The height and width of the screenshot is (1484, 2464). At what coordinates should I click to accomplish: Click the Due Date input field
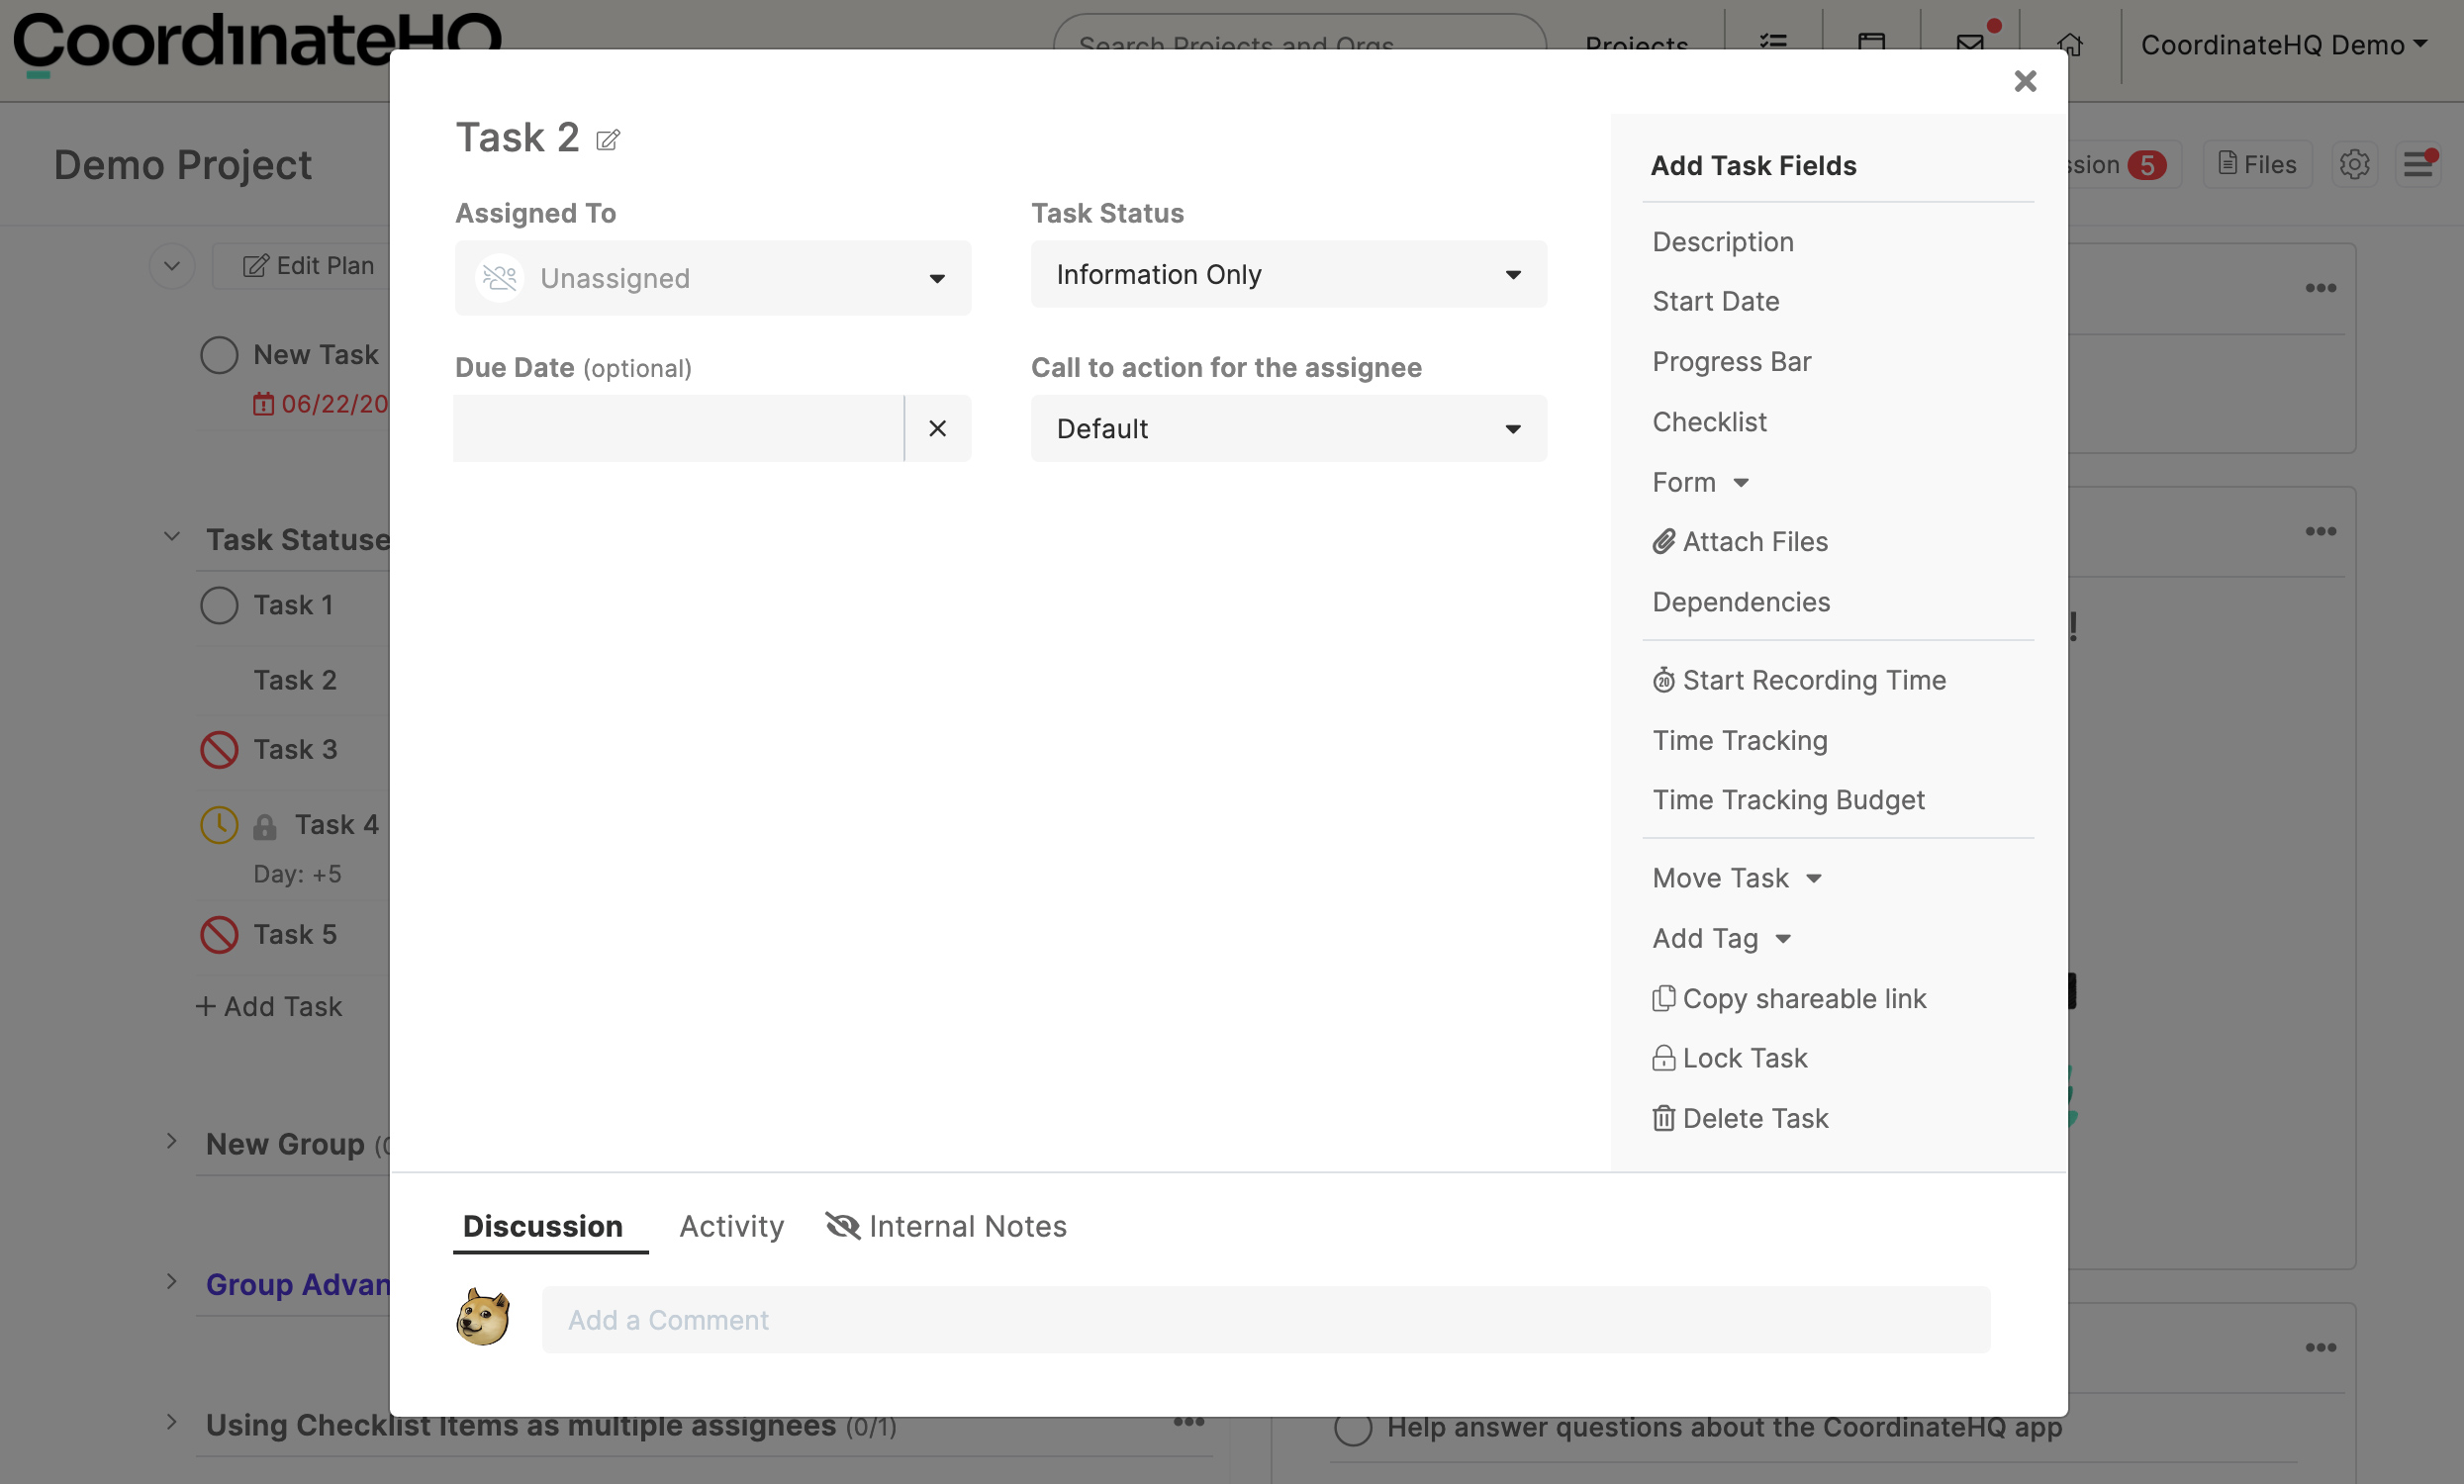[x=679, y=428]
